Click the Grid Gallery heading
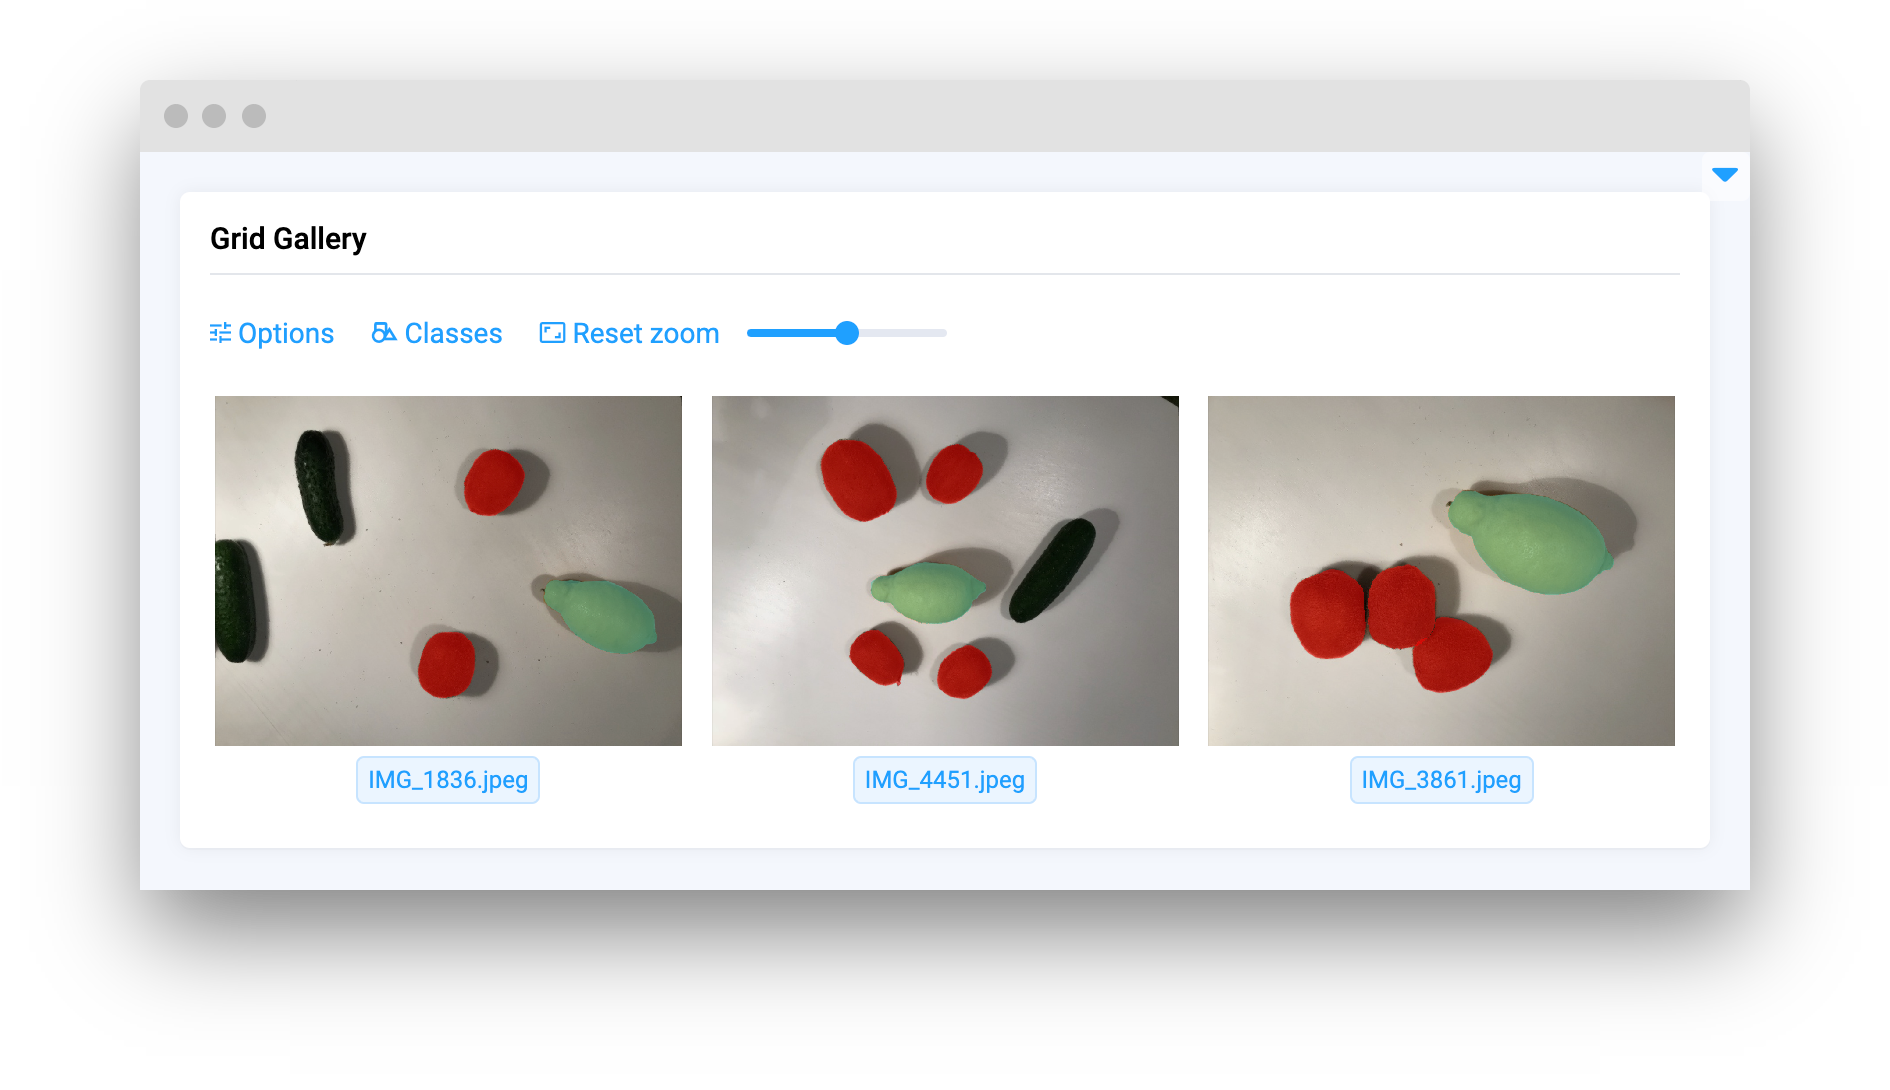This screenshot has width=1890, height=1090. pyautogui.click(x=288, y=239)
